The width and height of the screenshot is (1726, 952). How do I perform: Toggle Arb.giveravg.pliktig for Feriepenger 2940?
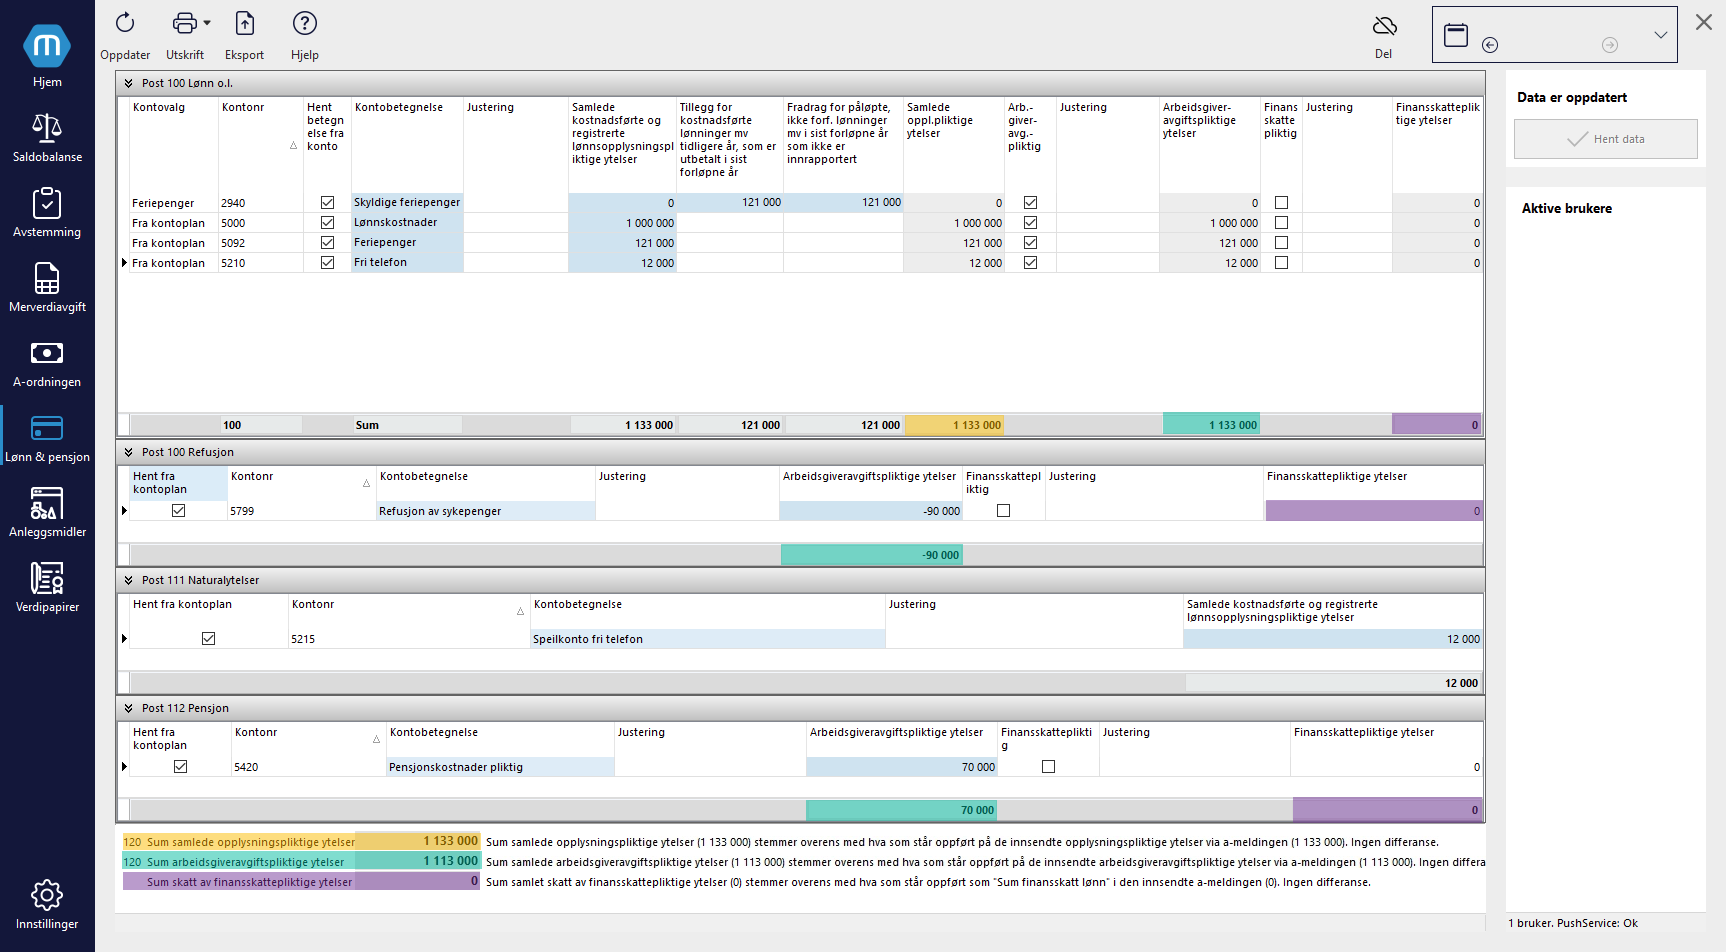pos(1030,203)
